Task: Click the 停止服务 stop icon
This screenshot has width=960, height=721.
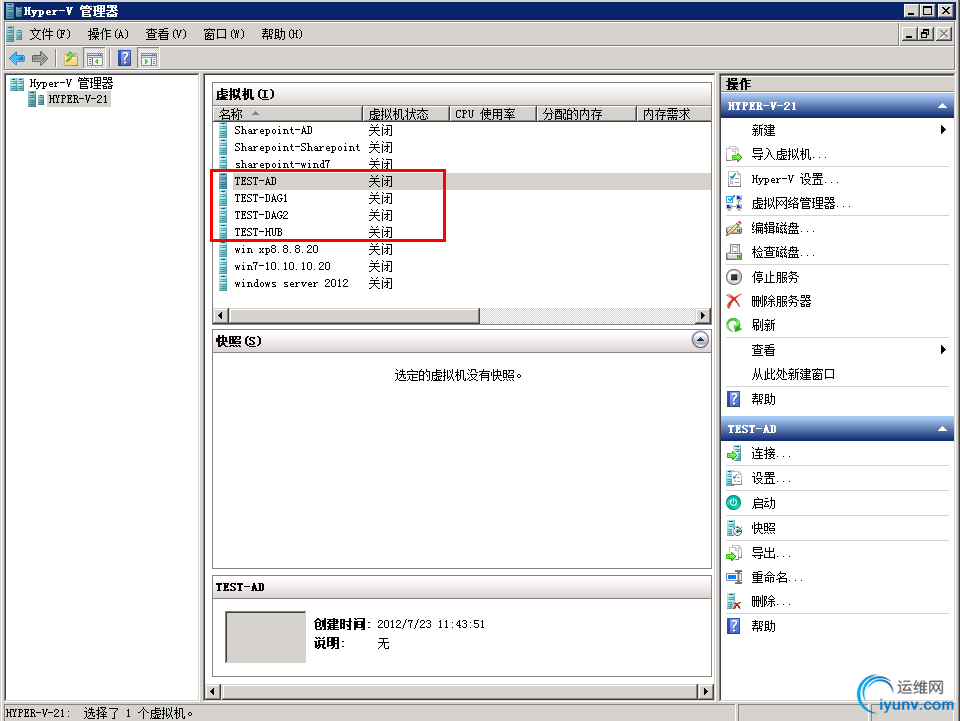Action: [x=733, y=277]
